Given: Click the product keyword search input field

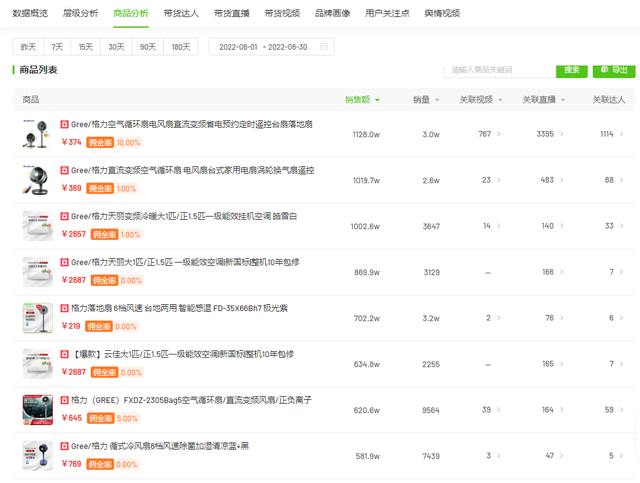Looking at the screenshot, I should click(x=498, y=70).
